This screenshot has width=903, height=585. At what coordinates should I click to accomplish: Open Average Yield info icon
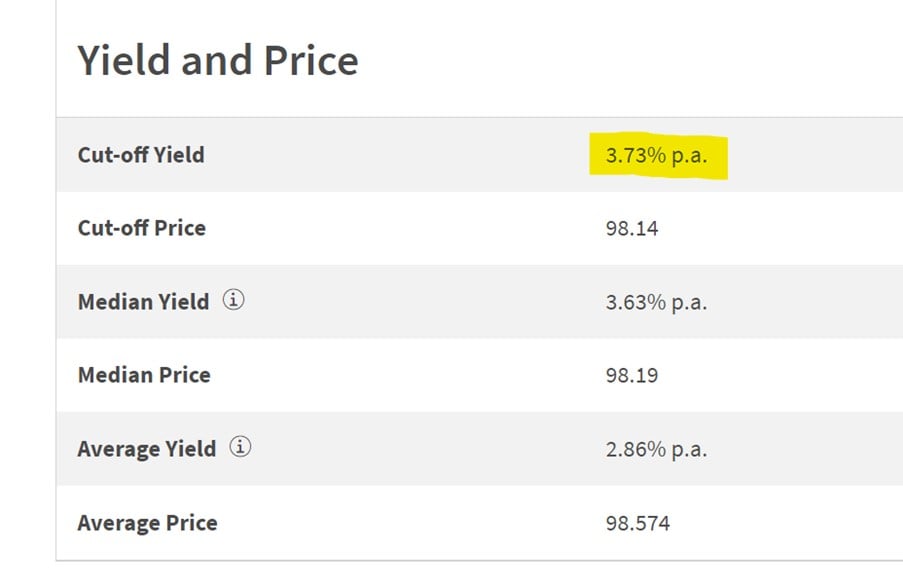240,447
